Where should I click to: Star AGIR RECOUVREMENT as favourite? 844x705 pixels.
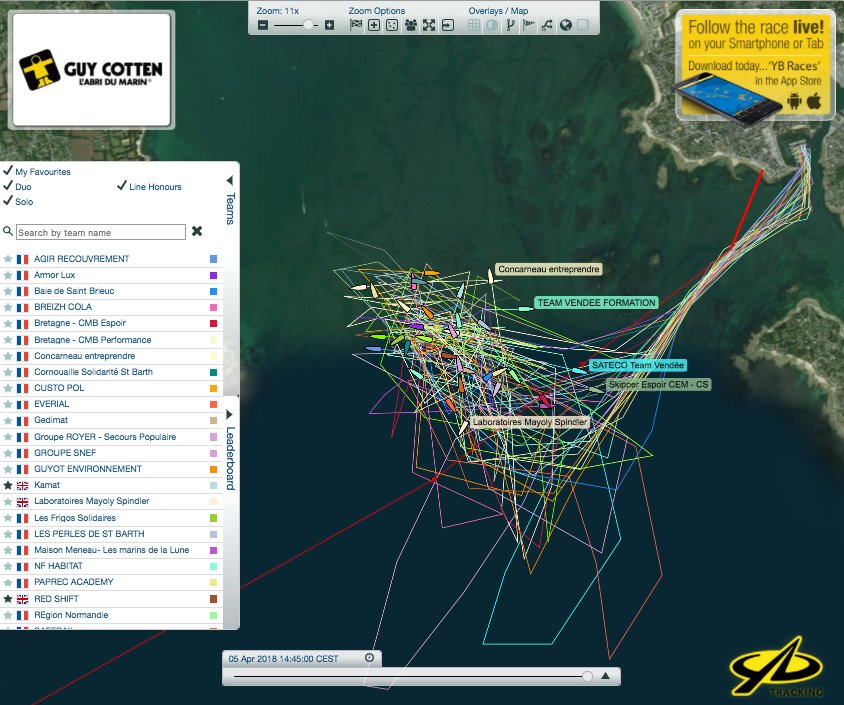pyautogui.click(x=8, y=259)
